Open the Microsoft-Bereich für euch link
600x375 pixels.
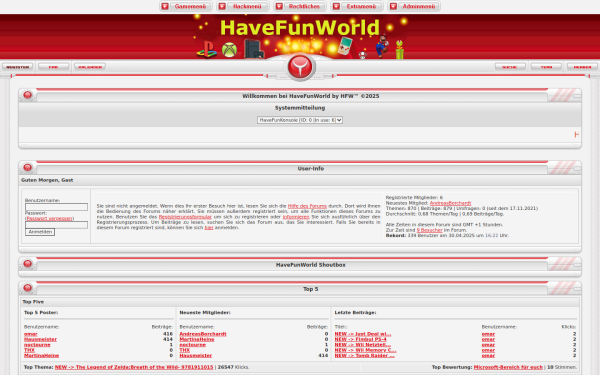tap(508, 367)
